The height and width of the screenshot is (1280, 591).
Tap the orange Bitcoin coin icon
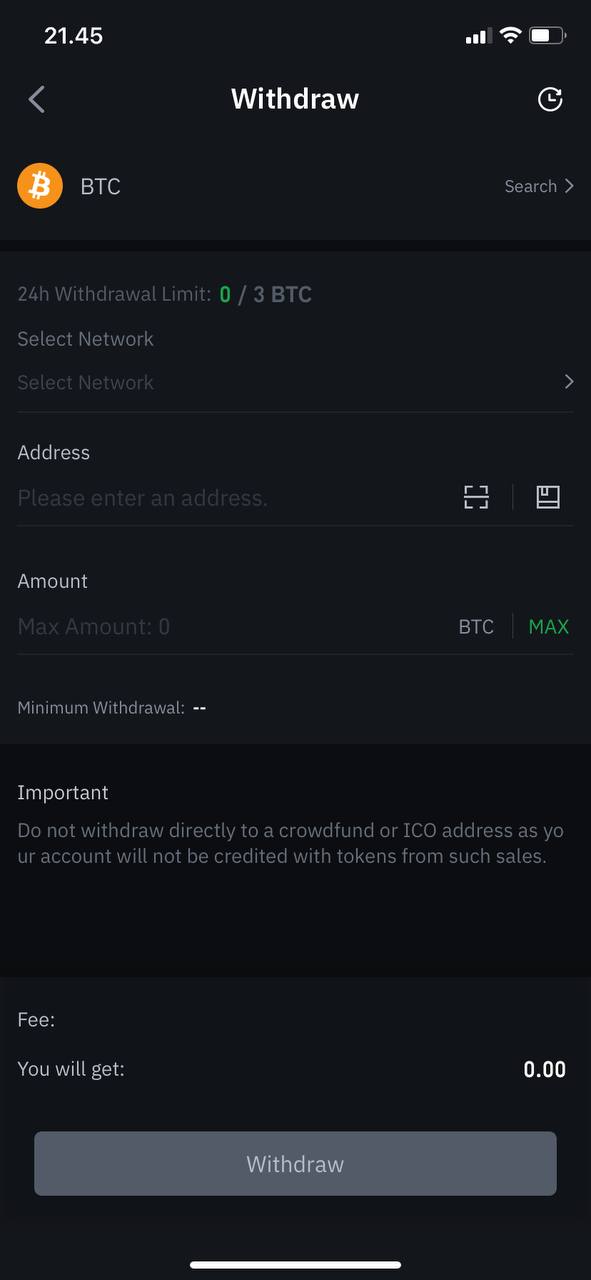[40, 186]
